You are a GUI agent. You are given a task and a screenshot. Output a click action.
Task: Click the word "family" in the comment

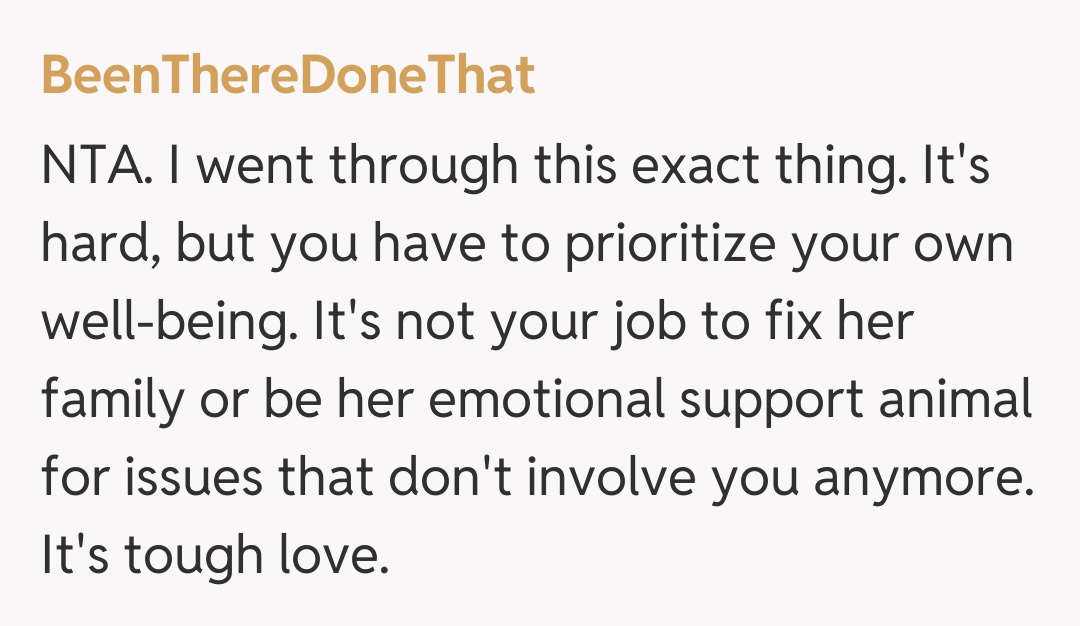[112, 402]
